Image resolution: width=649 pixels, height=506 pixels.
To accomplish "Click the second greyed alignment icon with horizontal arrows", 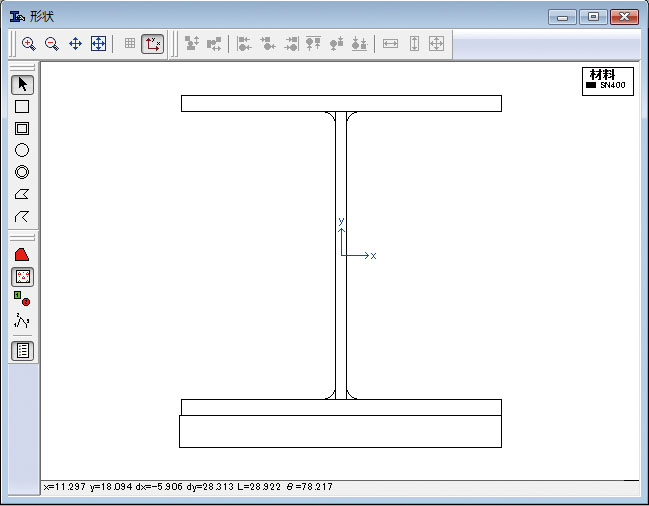I will tap(214, 43).
